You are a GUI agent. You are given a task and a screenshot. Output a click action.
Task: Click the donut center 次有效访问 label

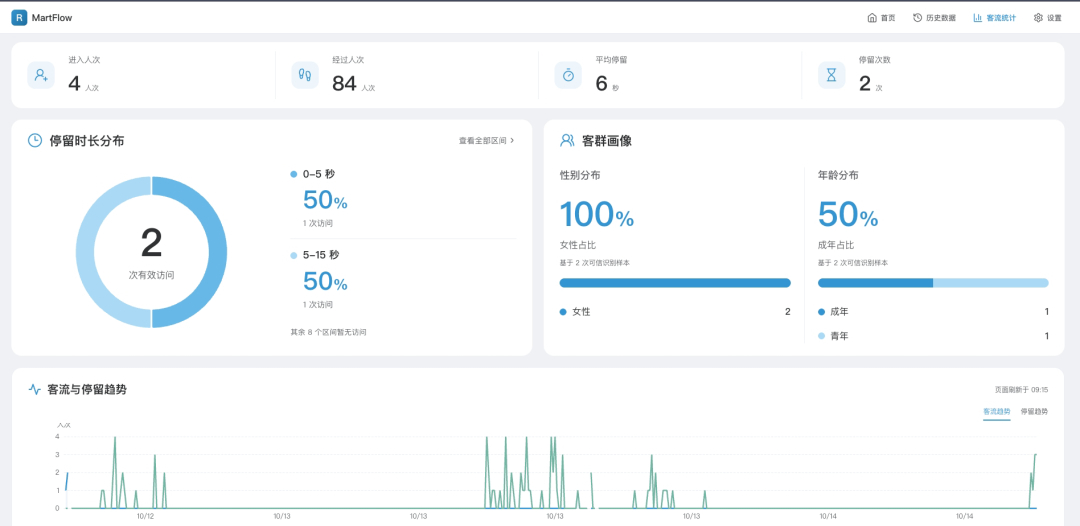[152, 275]
